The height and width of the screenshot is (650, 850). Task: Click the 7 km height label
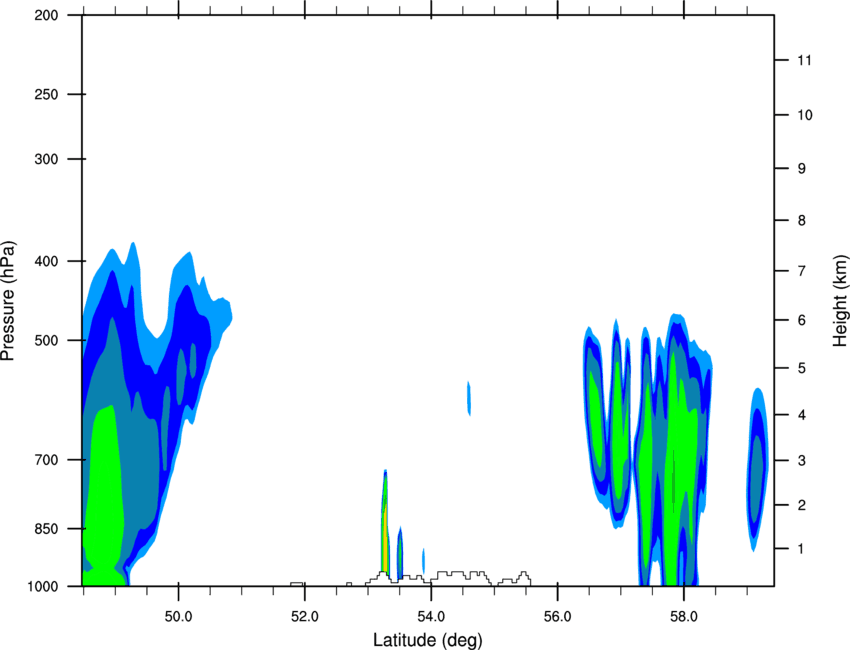802,271
